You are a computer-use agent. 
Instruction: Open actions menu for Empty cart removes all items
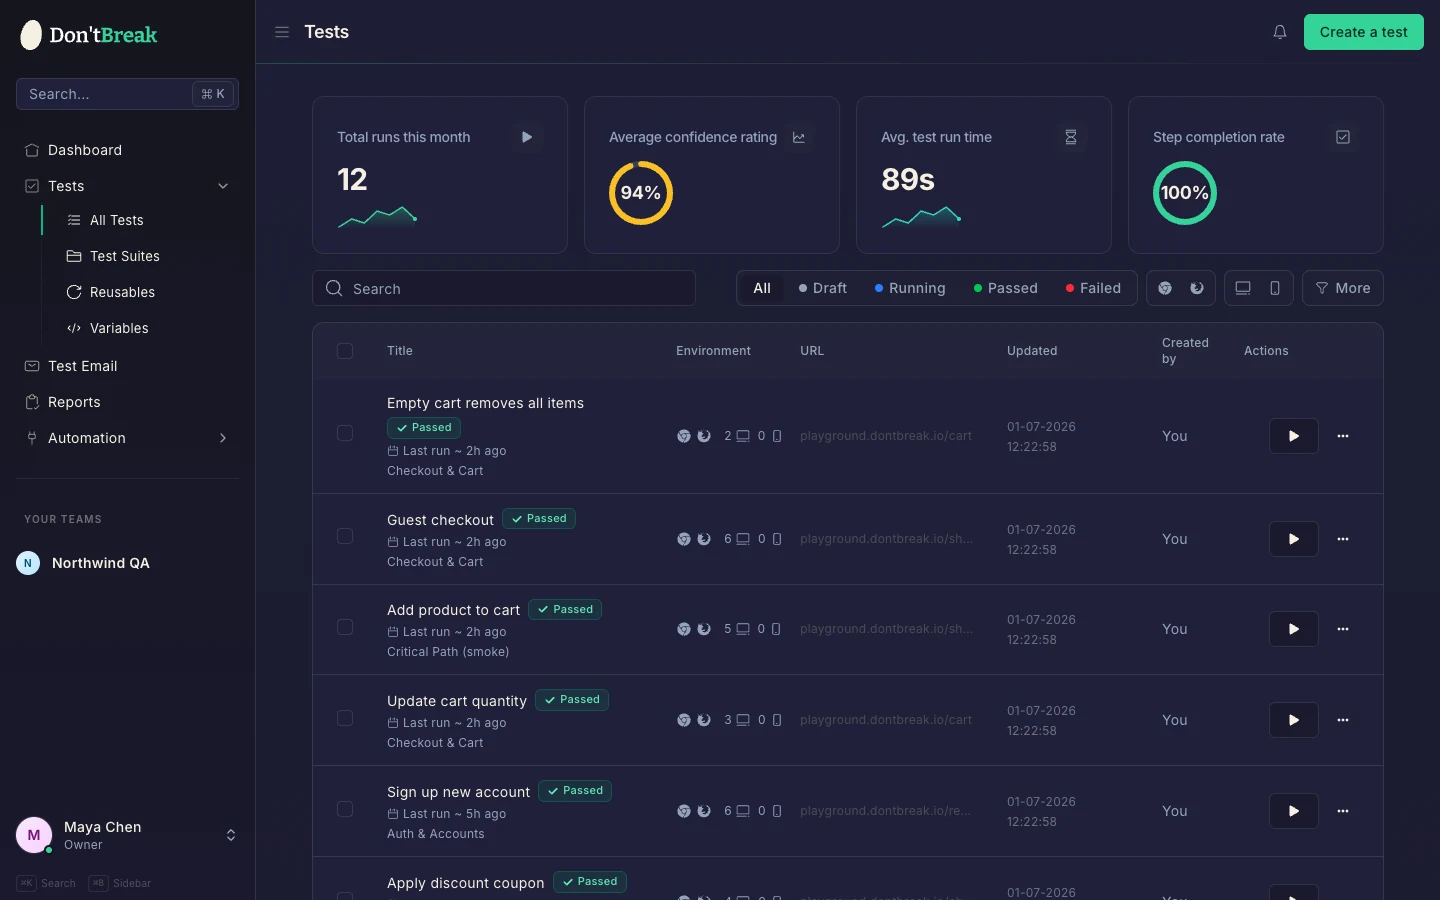pos(1343,436)
